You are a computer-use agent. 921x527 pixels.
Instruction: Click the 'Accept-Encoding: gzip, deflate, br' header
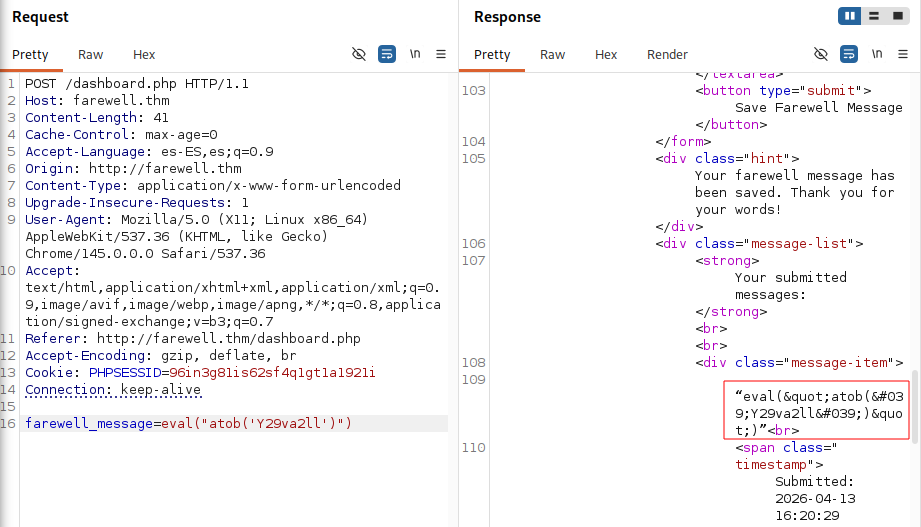point(161,356)
